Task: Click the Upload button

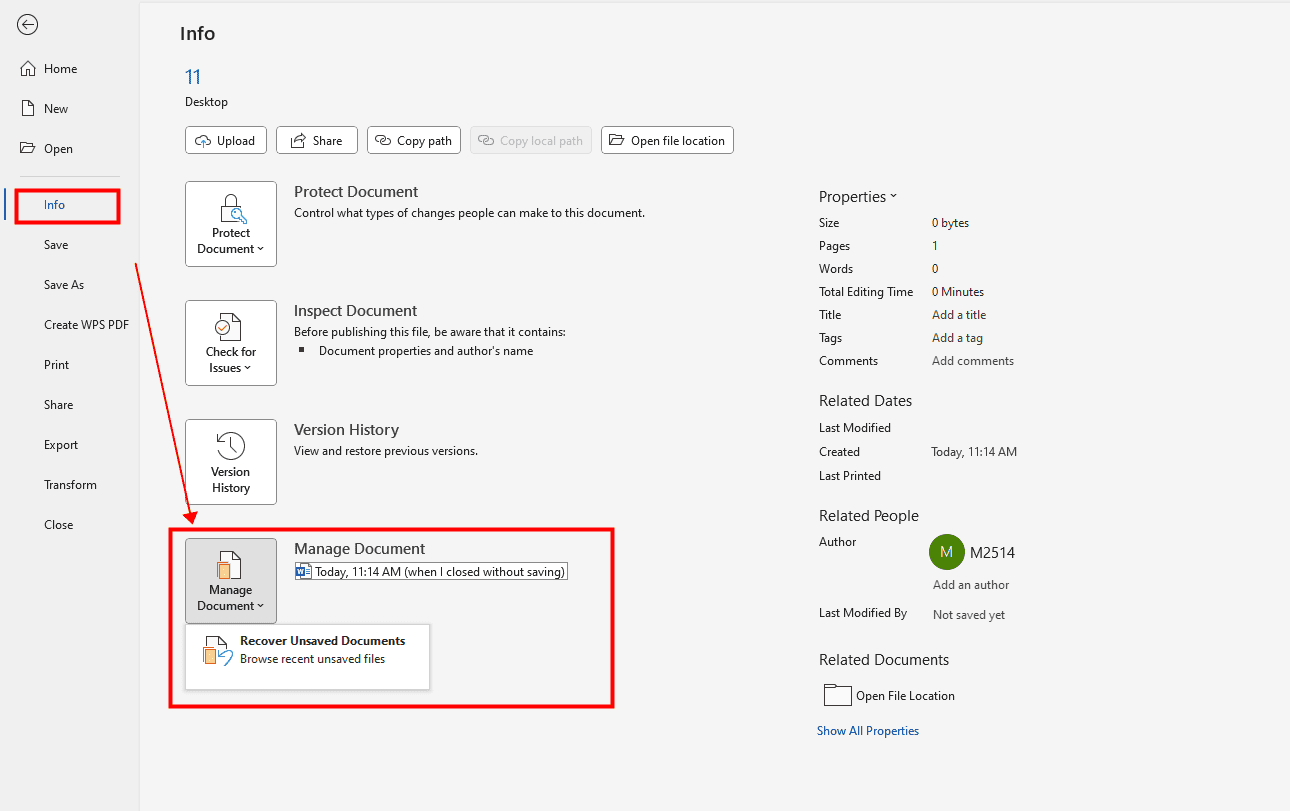Action: point(226,141)
